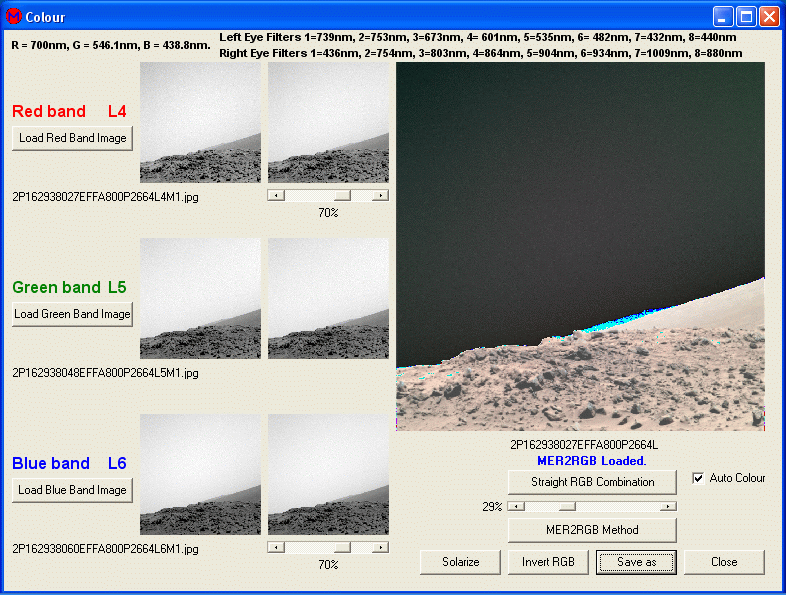Open the Save as dialog
Viewport: 786px width, 595px height.
point(637,562)
